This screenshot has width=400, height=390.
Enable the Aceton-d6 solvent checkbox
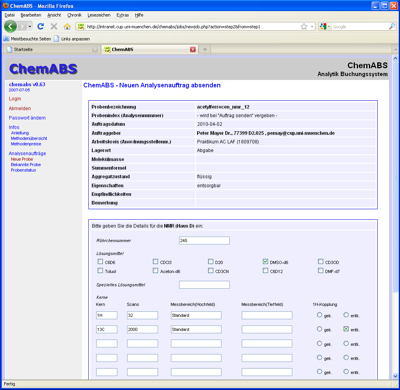pos(155,271)
